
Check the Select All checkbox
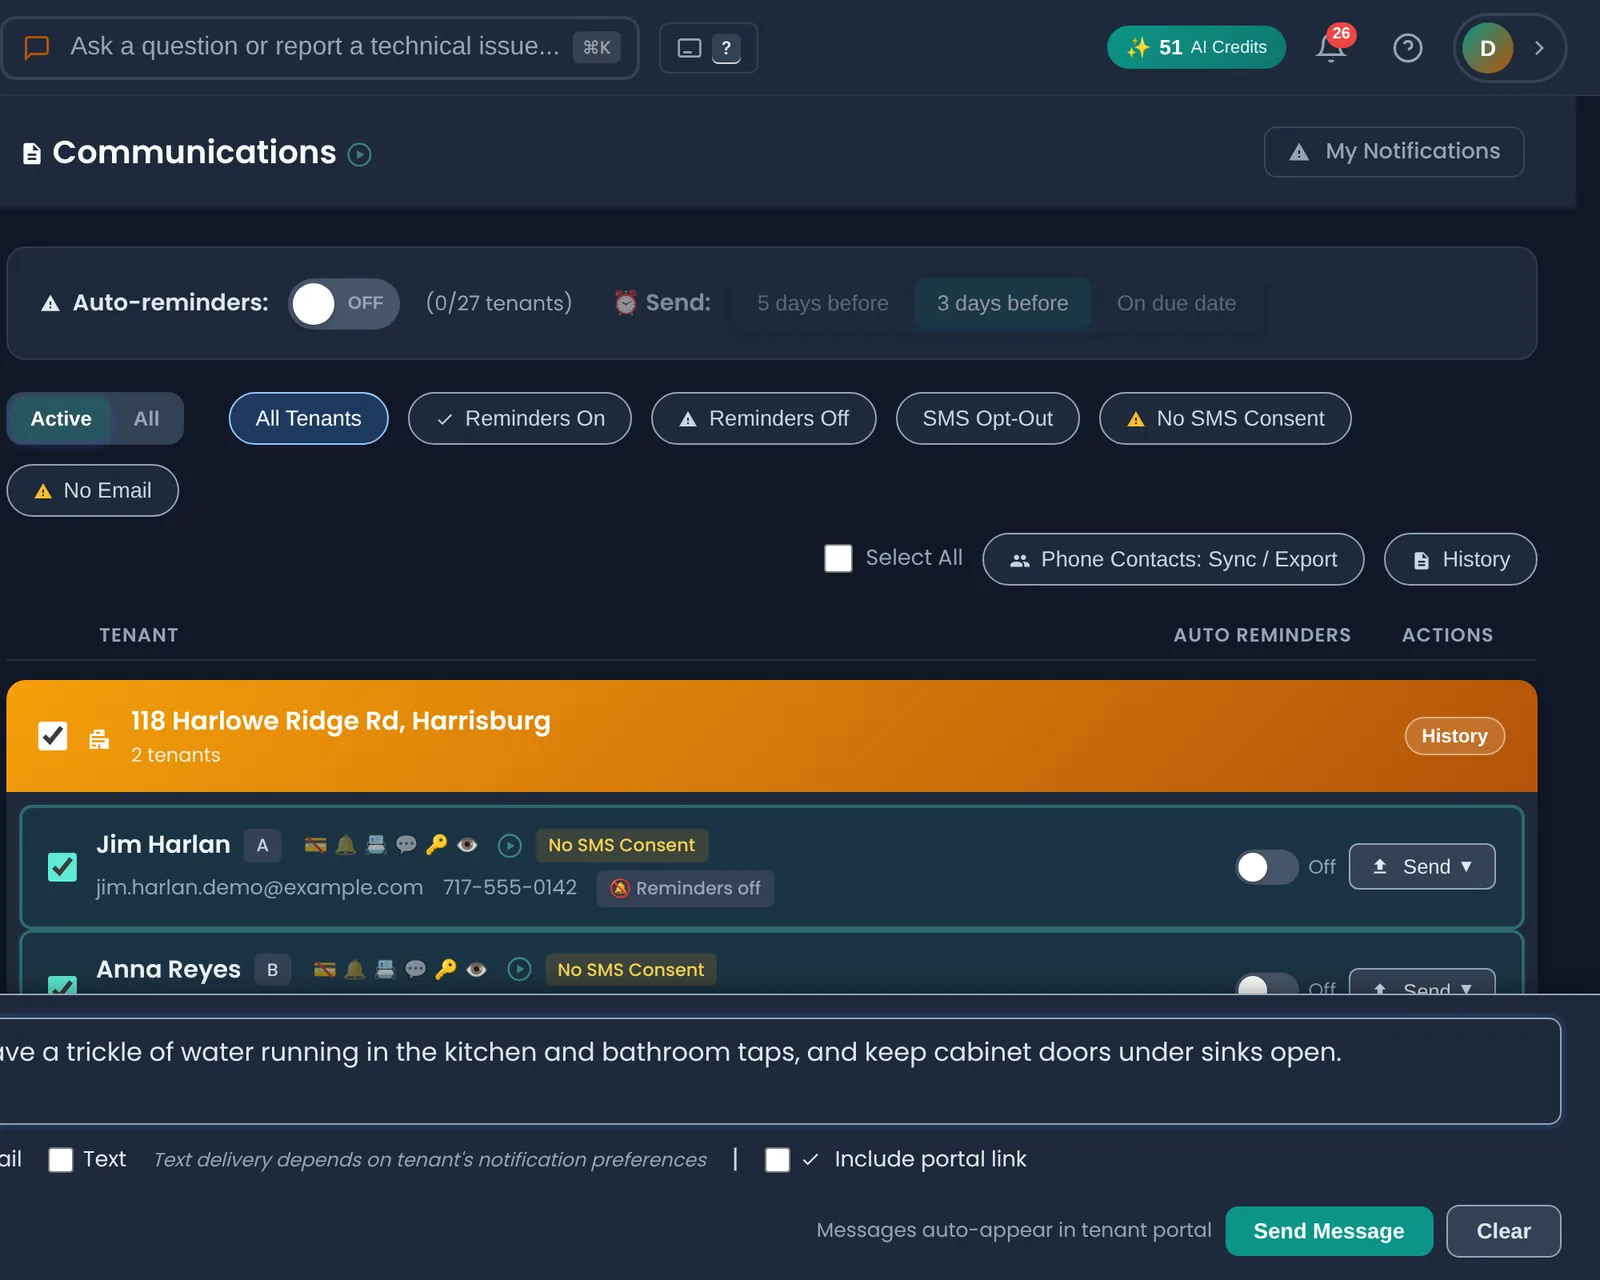[x=838, y=558]
